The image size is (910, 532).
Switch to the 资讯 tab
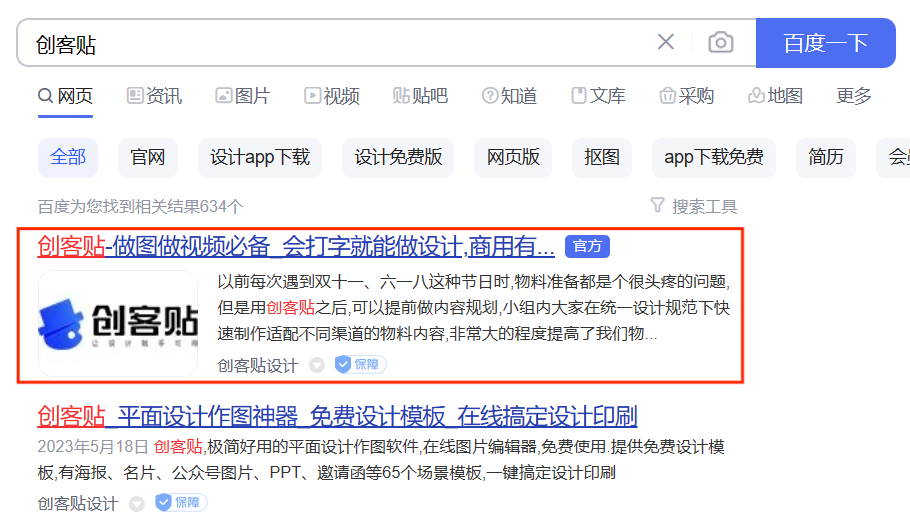(x=154, y=96)
